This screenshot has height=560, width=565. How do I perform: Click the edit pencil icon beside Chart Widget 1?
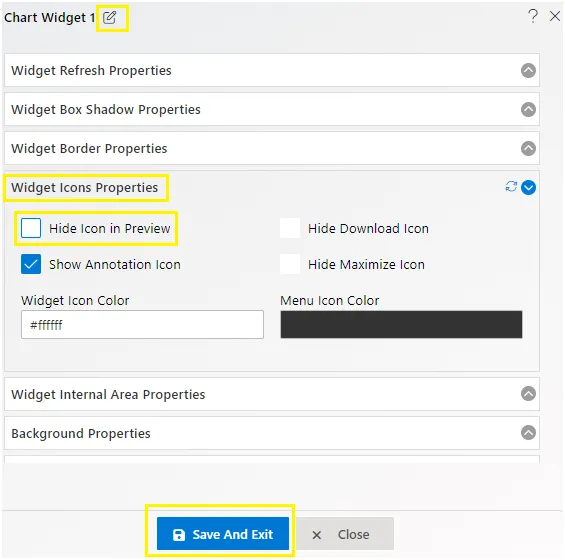coord(109,17)
